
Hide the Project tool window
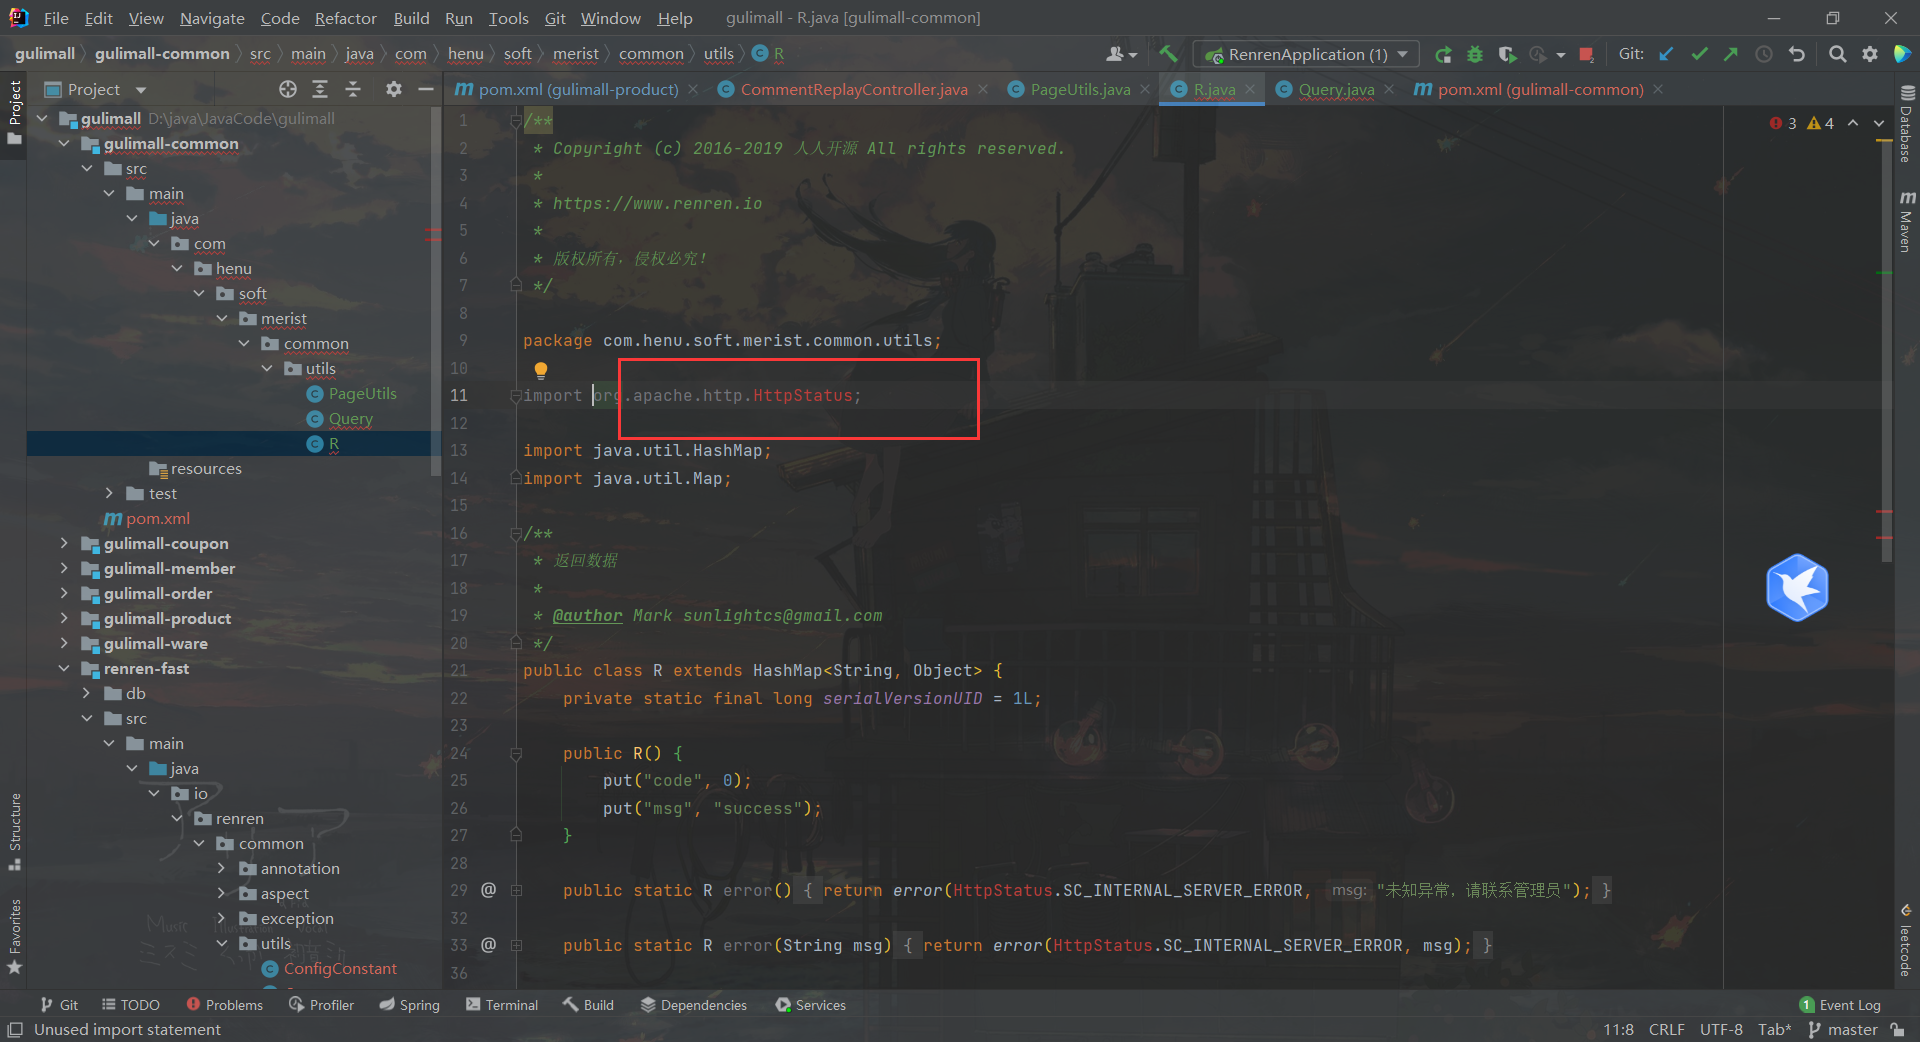[426, 89]
